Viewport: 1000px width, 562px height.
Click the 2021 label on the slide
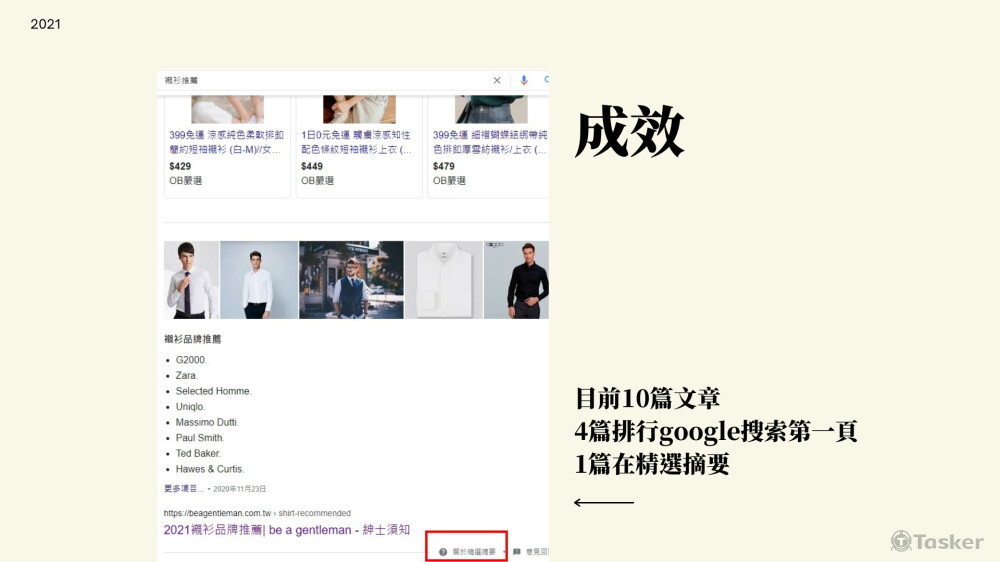(x=45, y=24)
